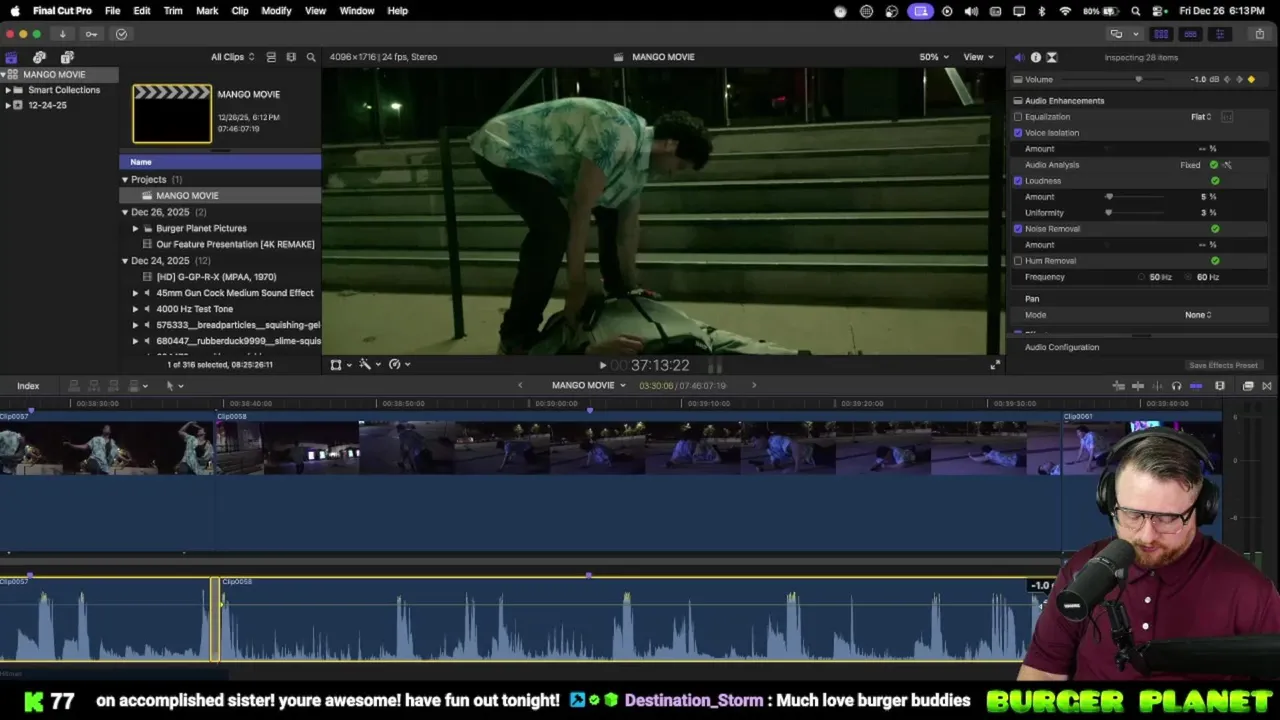Open the tool selector arrow dropdown
1280x720 pixels.
click(x=174, y=386)
